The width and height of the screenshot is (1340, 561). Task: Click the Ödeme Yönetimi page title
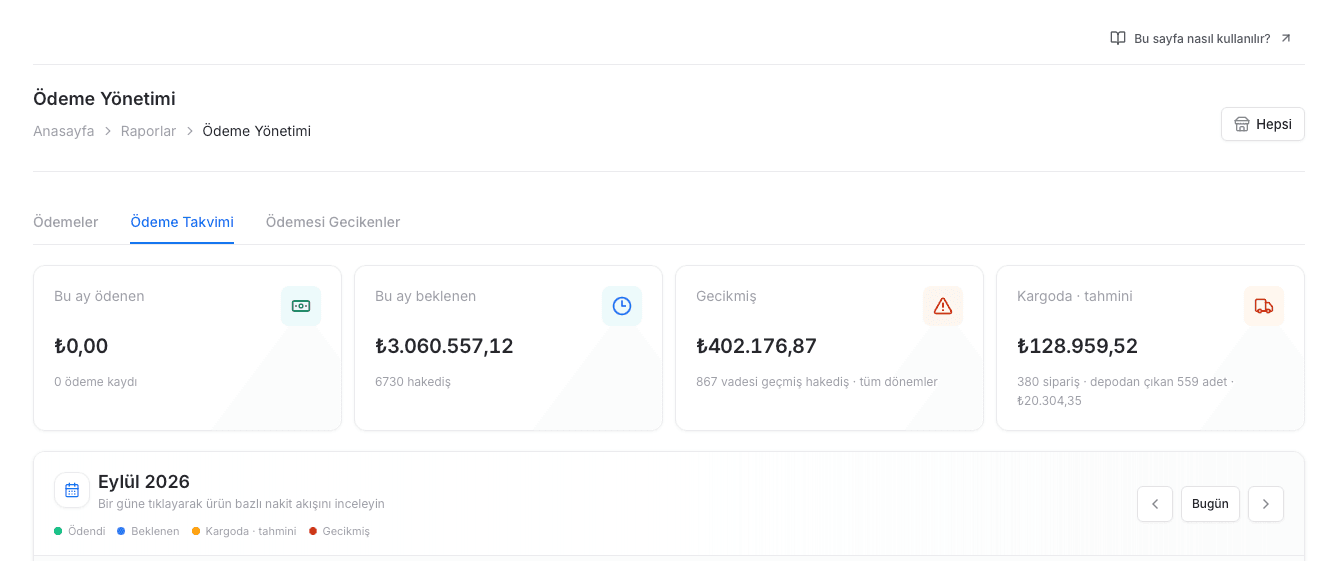point(104,99)
